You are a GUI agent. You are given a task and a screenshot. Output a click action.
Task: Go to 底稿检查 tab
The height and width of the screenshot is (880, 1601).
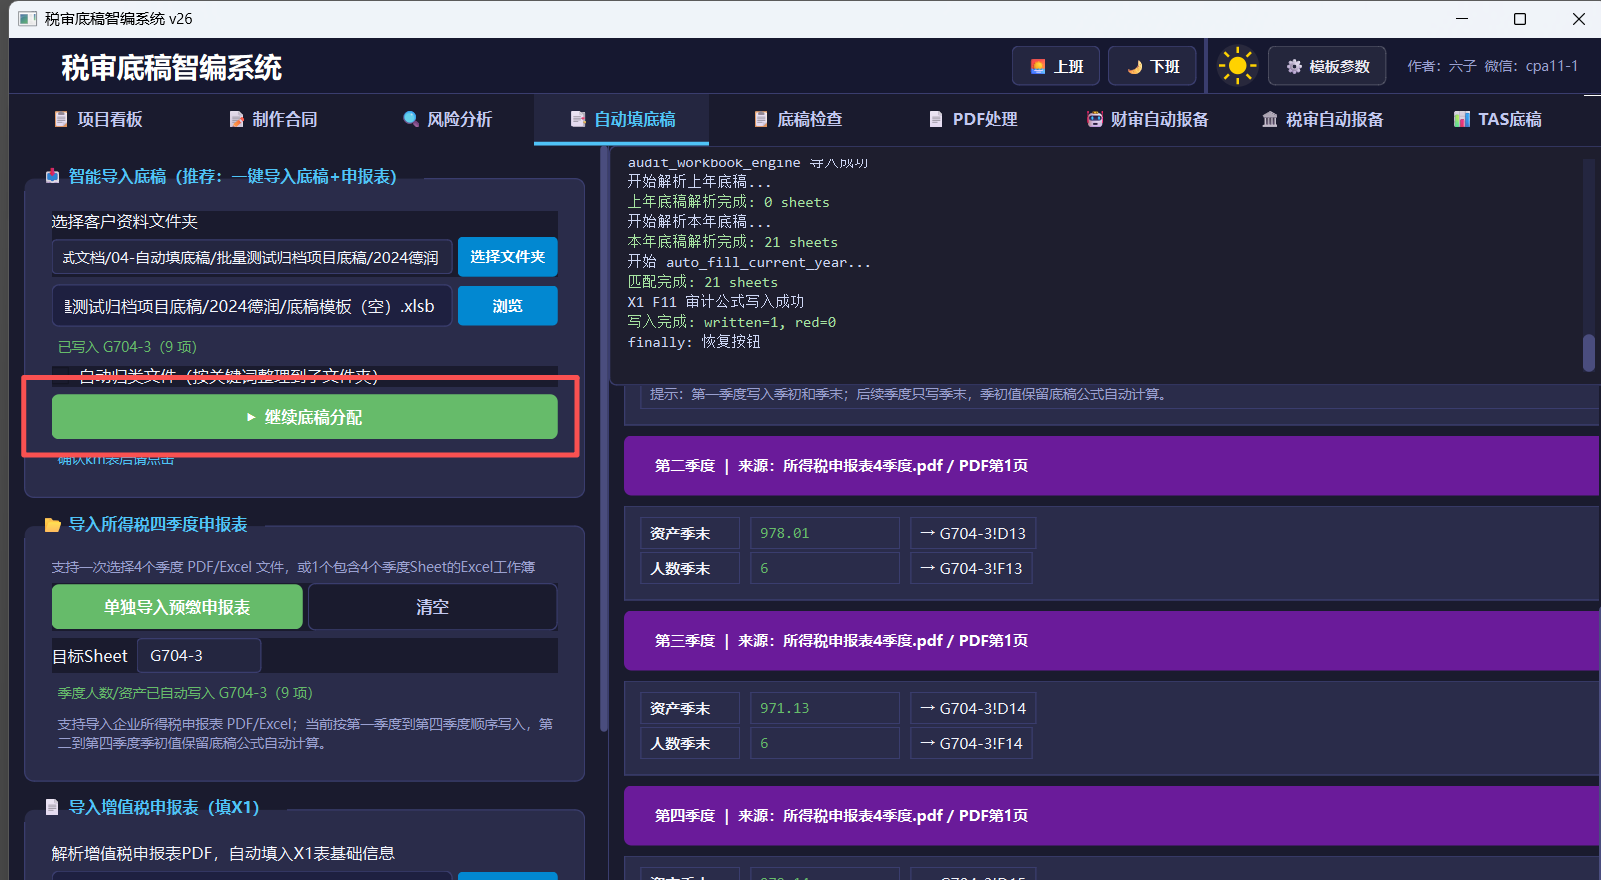click(x=797, y=119)
